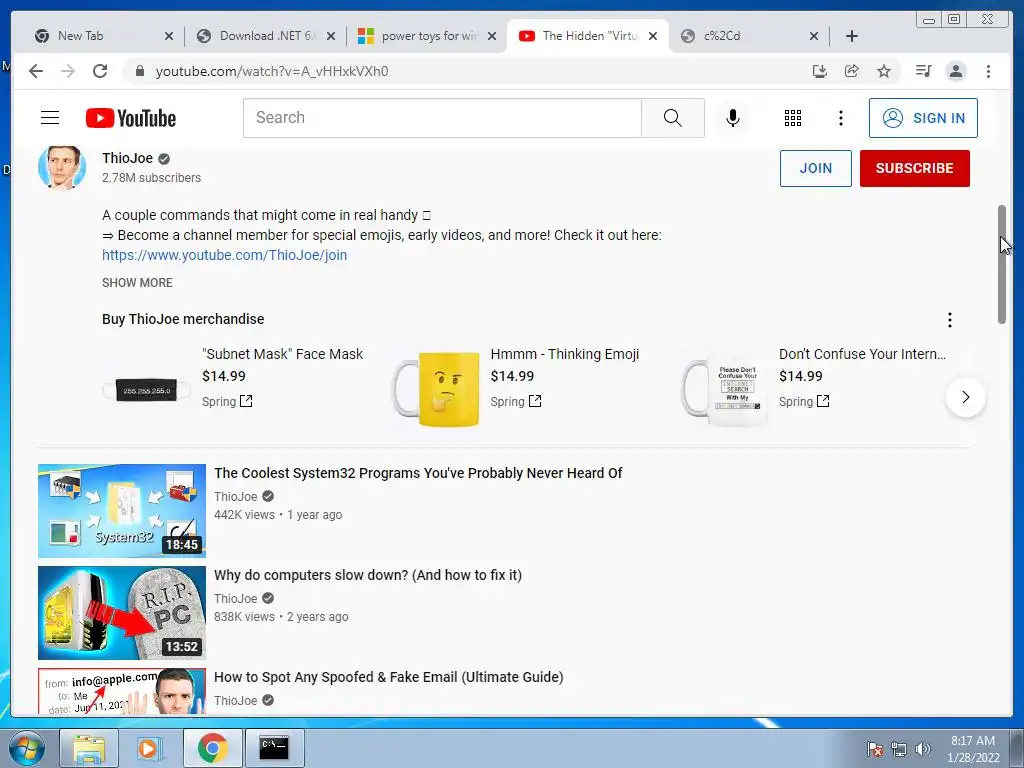
Task: Click the System32 video thumbnail
Action: pos(121,511)
